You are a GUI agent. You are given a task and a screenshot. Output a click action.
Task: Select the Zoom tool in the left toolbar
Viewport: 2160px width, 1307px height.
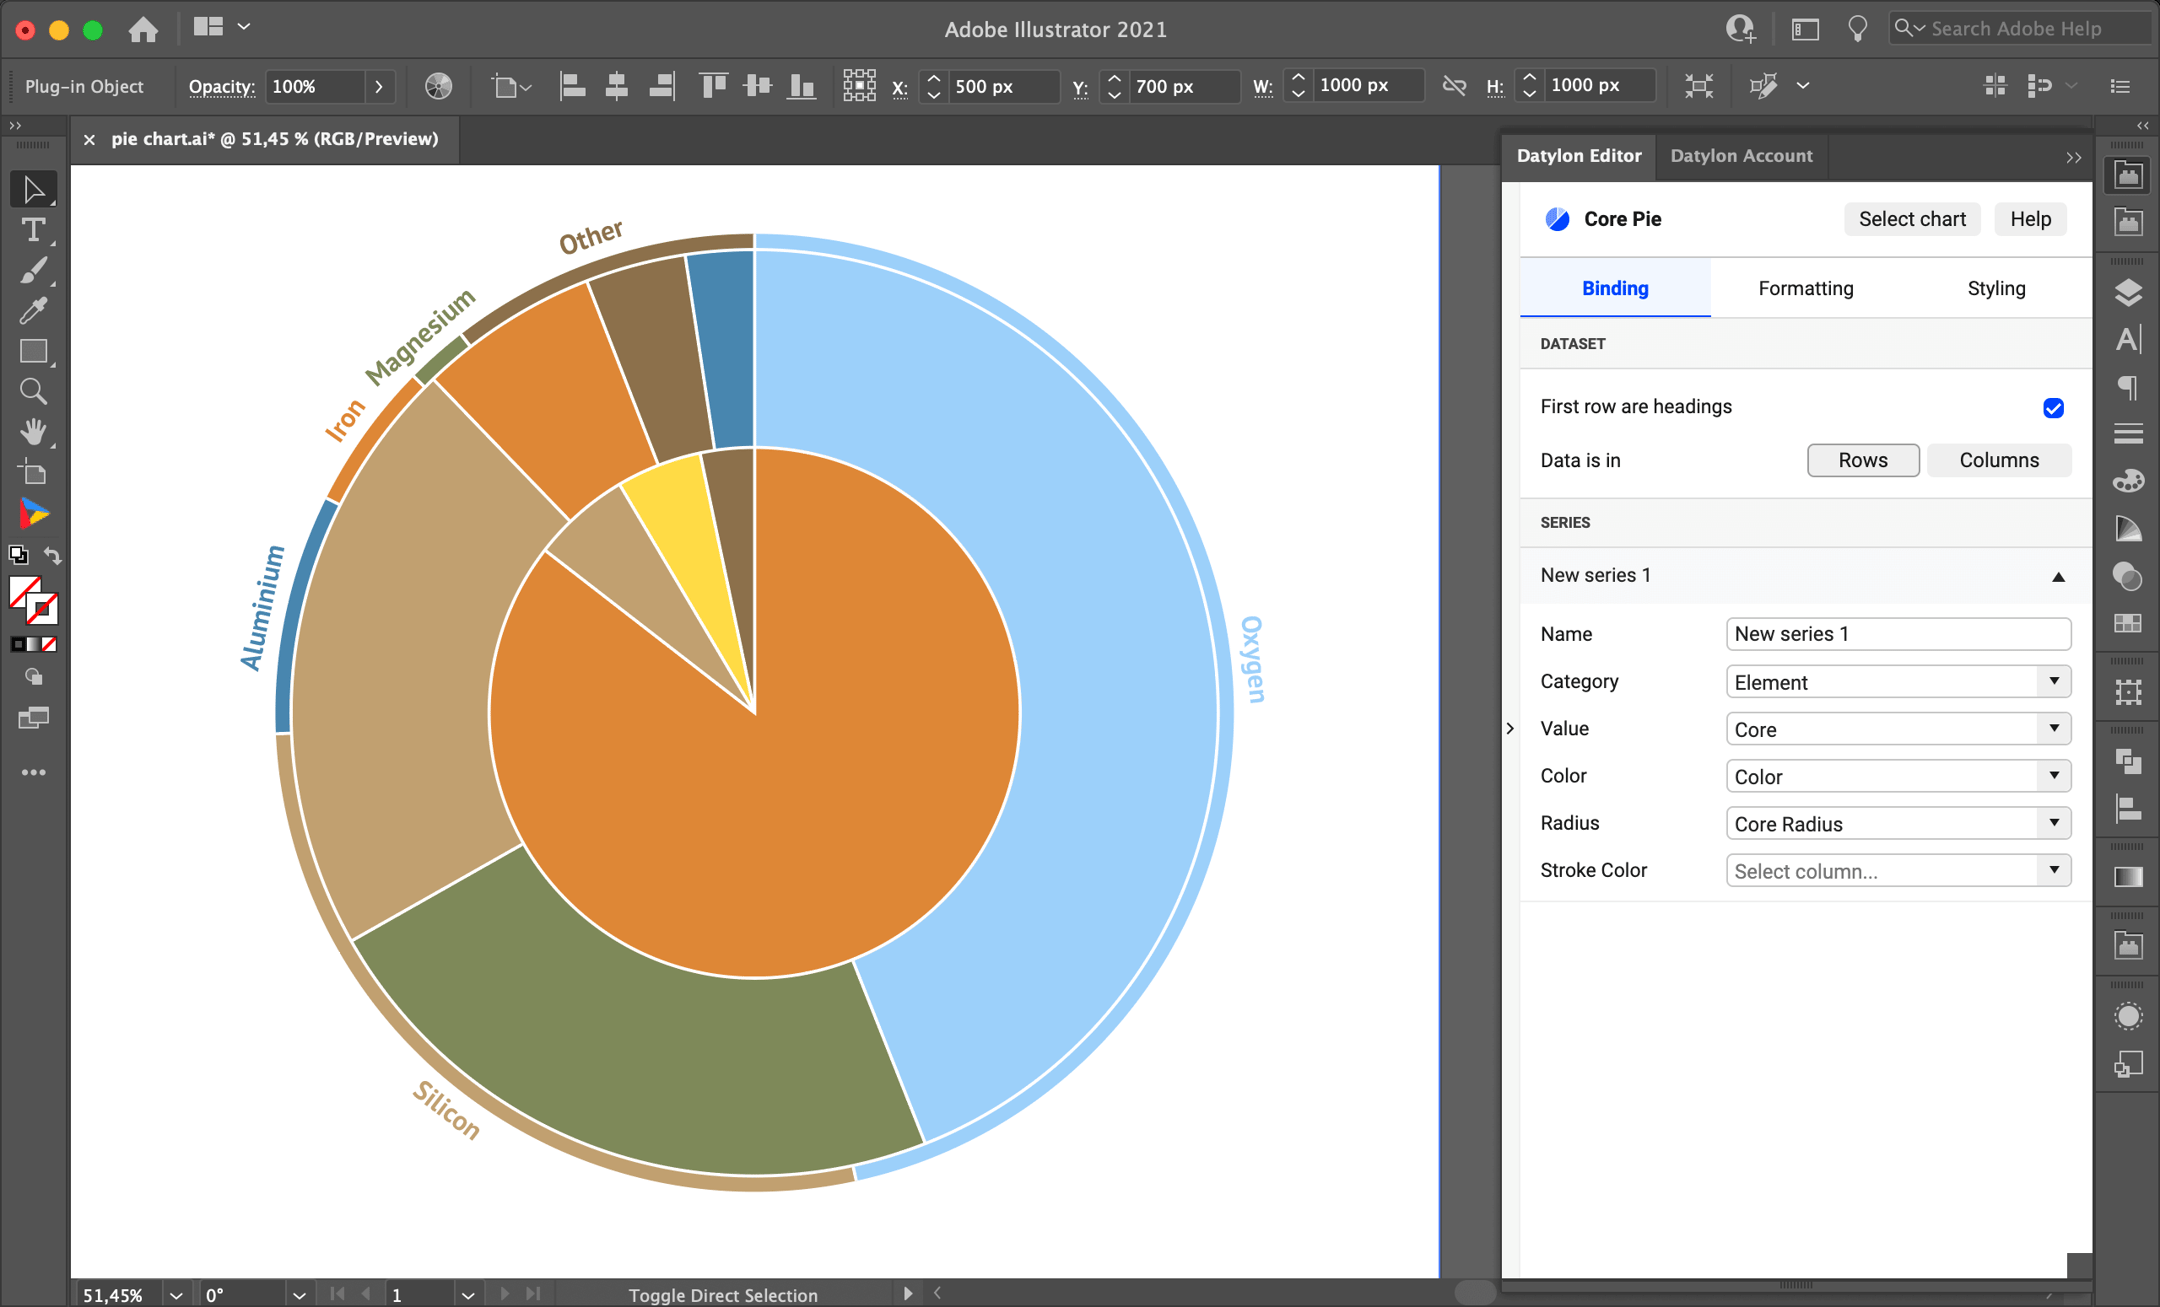tap(33, 391)
